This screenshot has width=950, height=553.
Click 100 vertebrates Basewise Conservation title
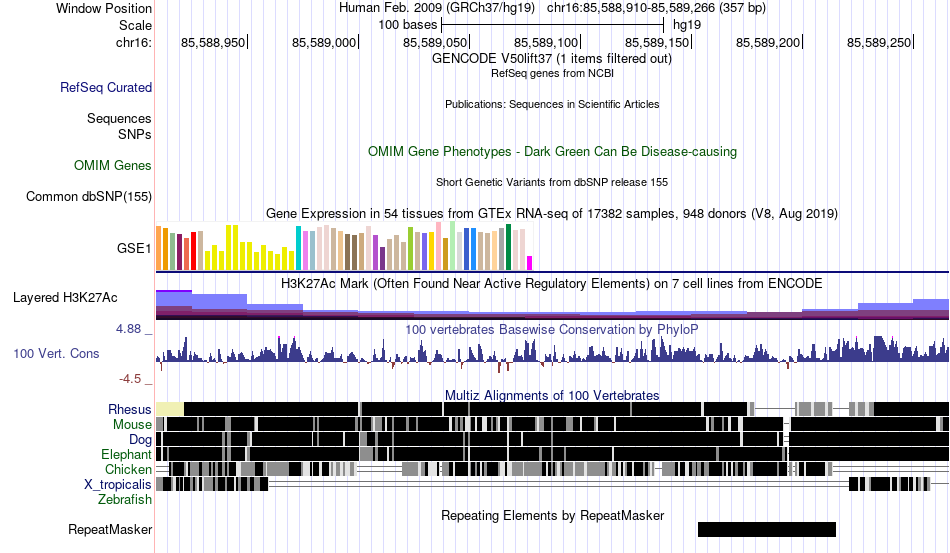coord(552,329)
